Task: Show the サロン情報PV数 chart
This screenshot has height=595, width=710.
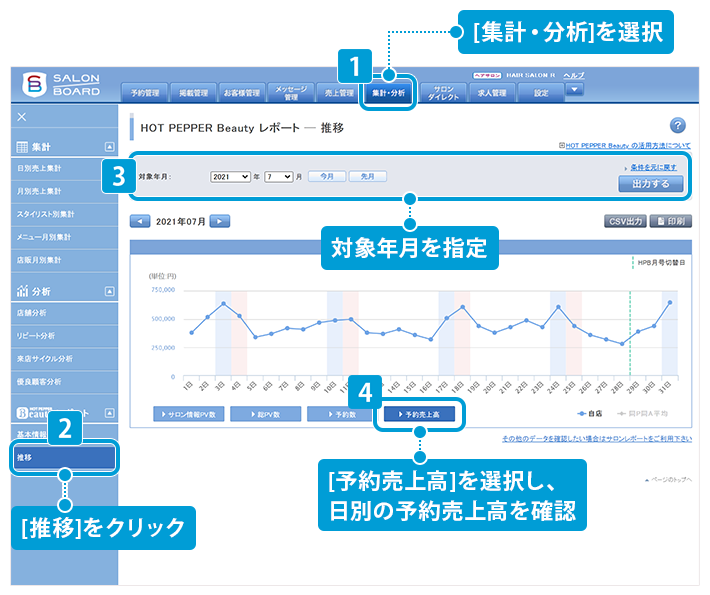Action: tap(189, 413)
